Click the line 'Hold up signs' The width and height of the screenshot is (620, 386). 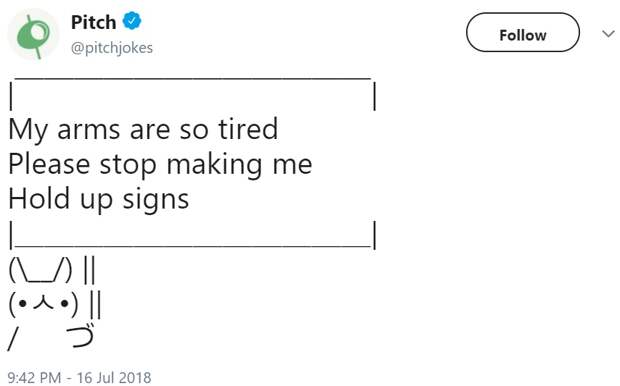tap(98, 199)
